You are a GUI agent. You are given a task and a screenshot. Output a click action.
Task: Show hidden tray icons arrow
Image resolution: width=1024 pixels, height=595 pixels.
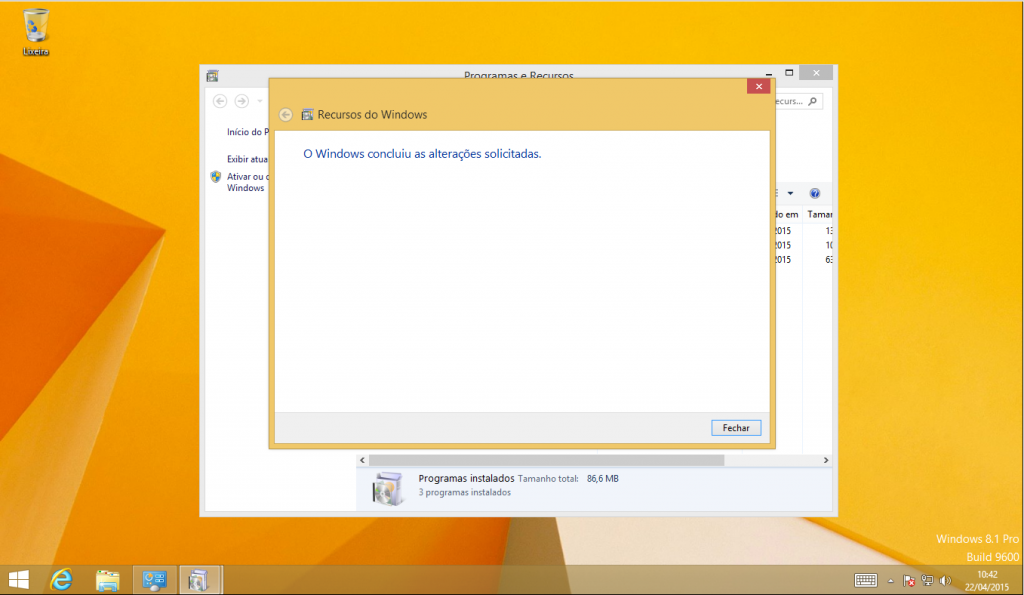coord(890,581)
